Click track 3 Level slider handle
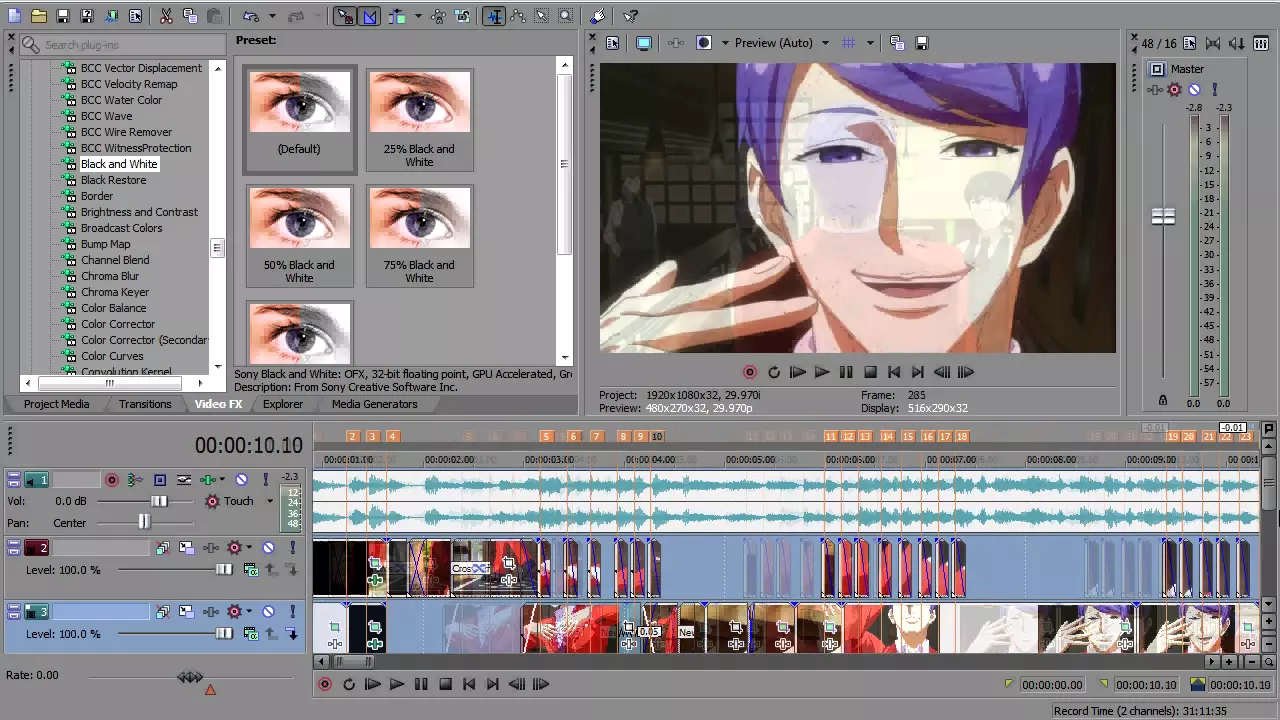This screenshot has width=1280, height=720. 224,634
